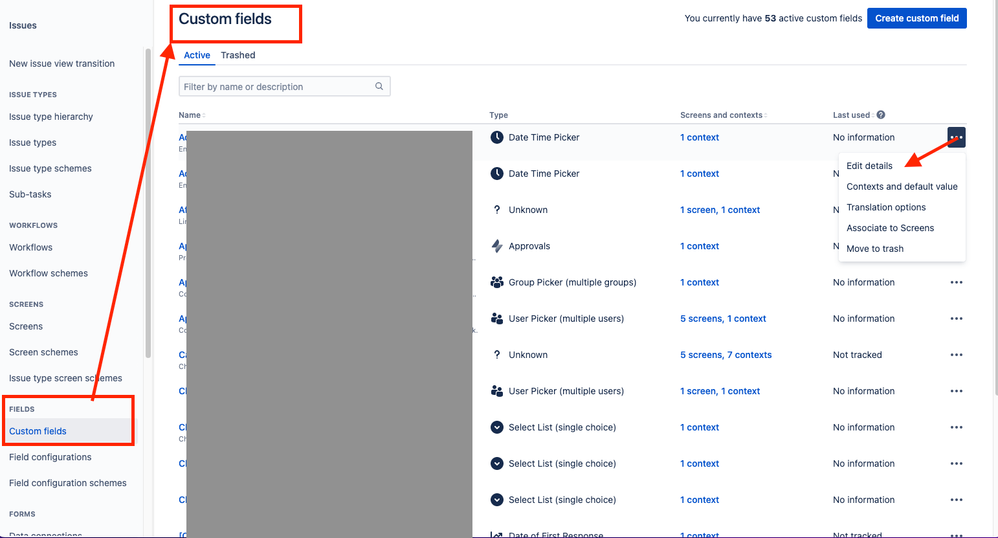998x538 pixels.
Task: Open more actions for User Picker 1 screen, 1 context row
Action: coord(956,392)
